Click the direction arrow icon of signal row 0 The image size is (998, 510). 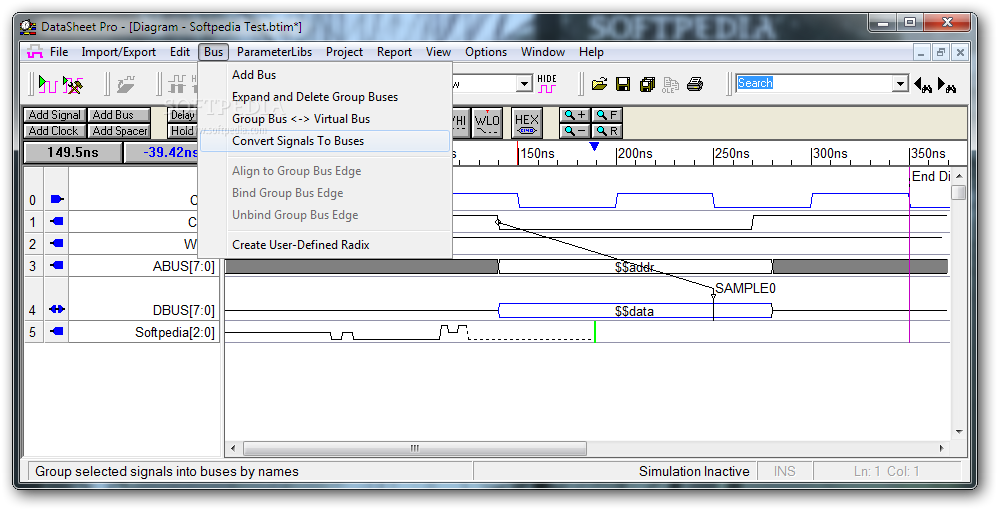click(x=57, y=199)
